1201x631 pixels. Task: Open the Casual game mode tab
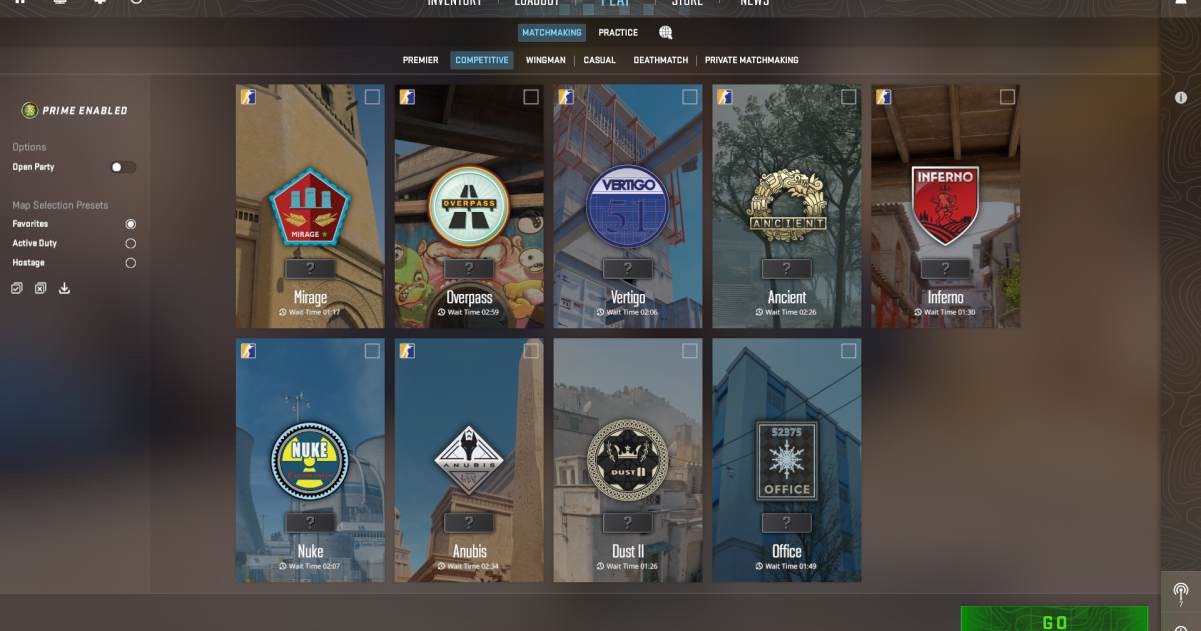pyautogui.click(x=600, y=60)
